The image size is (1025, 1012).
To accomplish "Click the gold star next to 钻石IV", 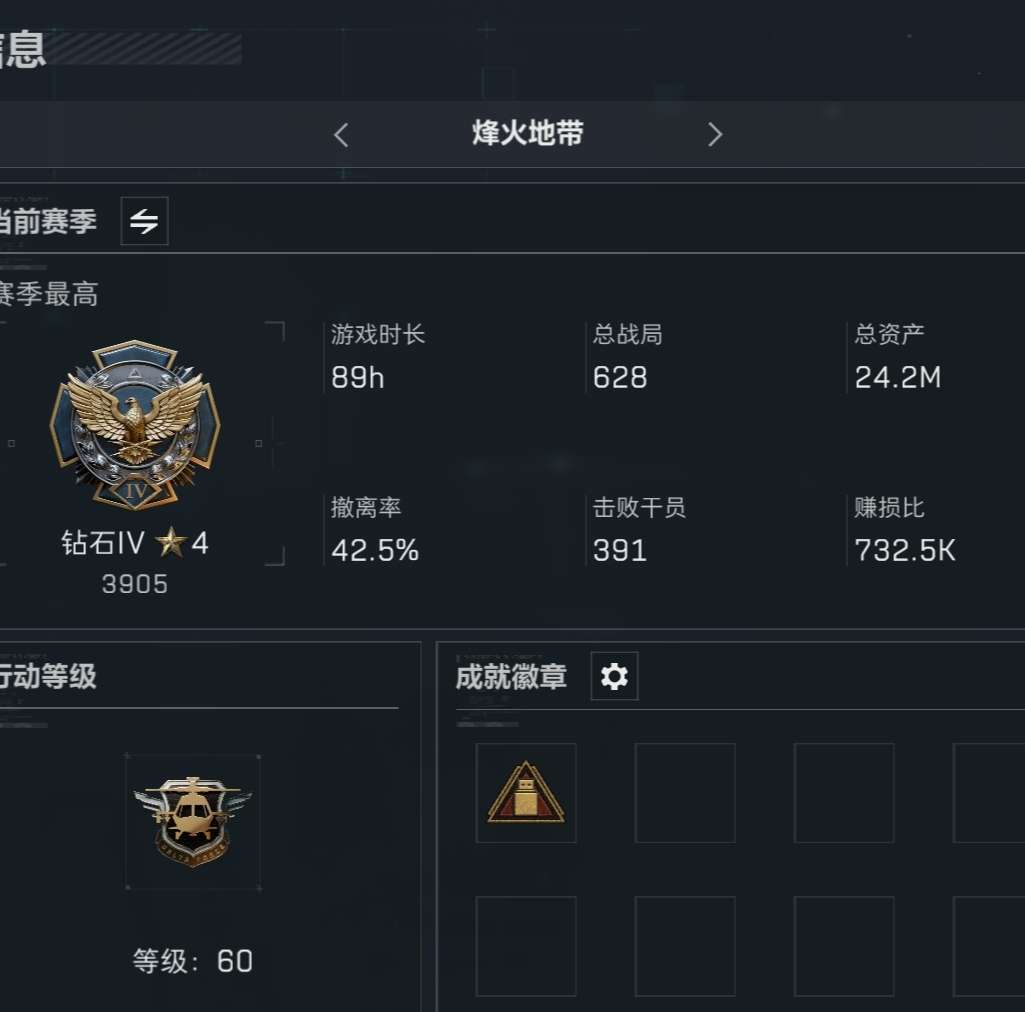I will coord(171,543).
